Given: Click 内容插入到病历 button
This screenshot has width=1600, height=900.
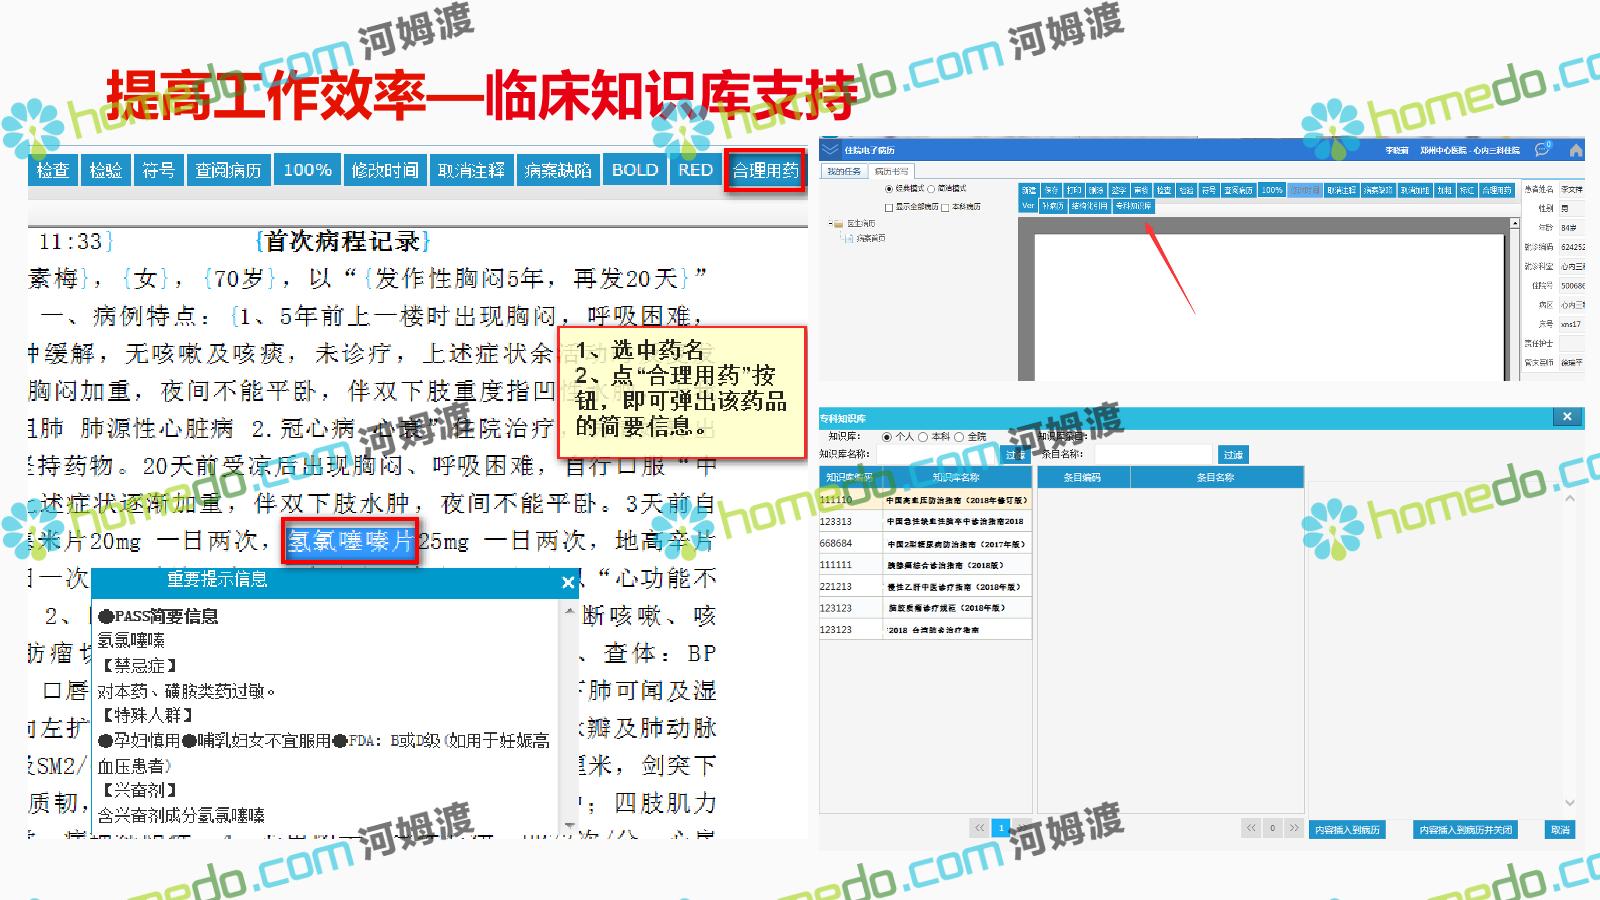Looking at the screenshot, I should click(1347, 830).
